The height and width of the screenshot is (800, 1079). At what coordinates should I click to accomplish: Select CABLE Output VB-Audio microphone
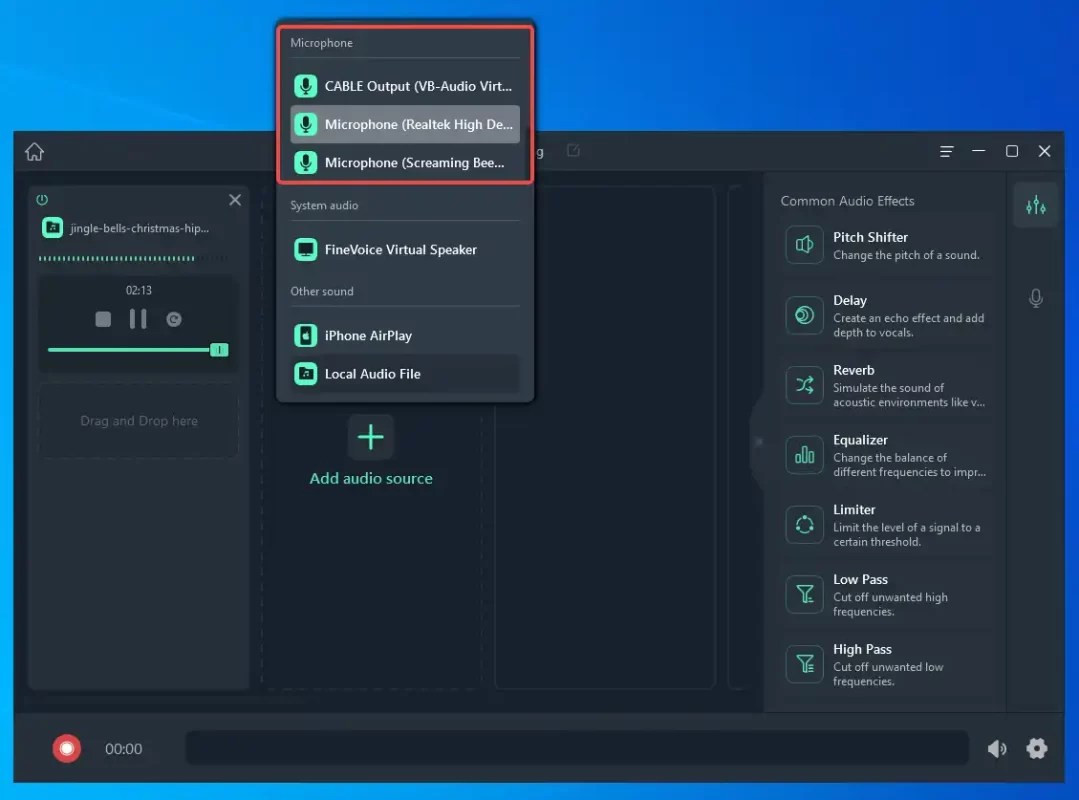tap(405, 86)
